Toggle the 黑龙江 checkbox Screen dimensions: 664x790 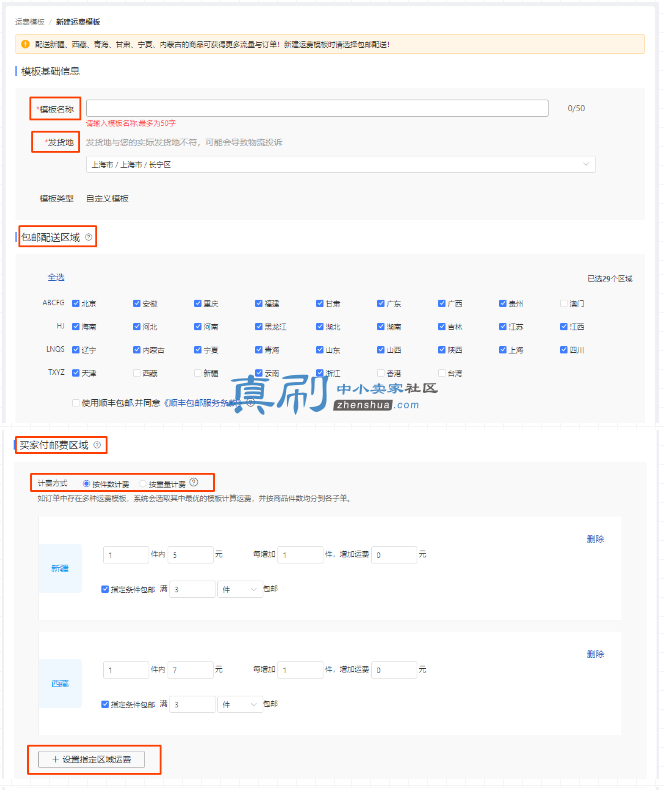click(x=258, y=326)
